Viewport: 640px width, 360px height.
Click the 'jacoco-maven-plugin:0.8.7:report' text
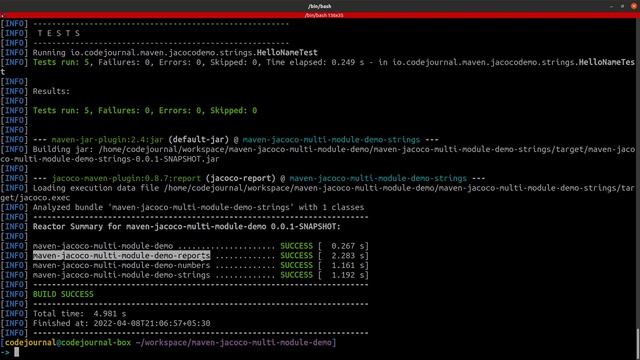(126, 178)
